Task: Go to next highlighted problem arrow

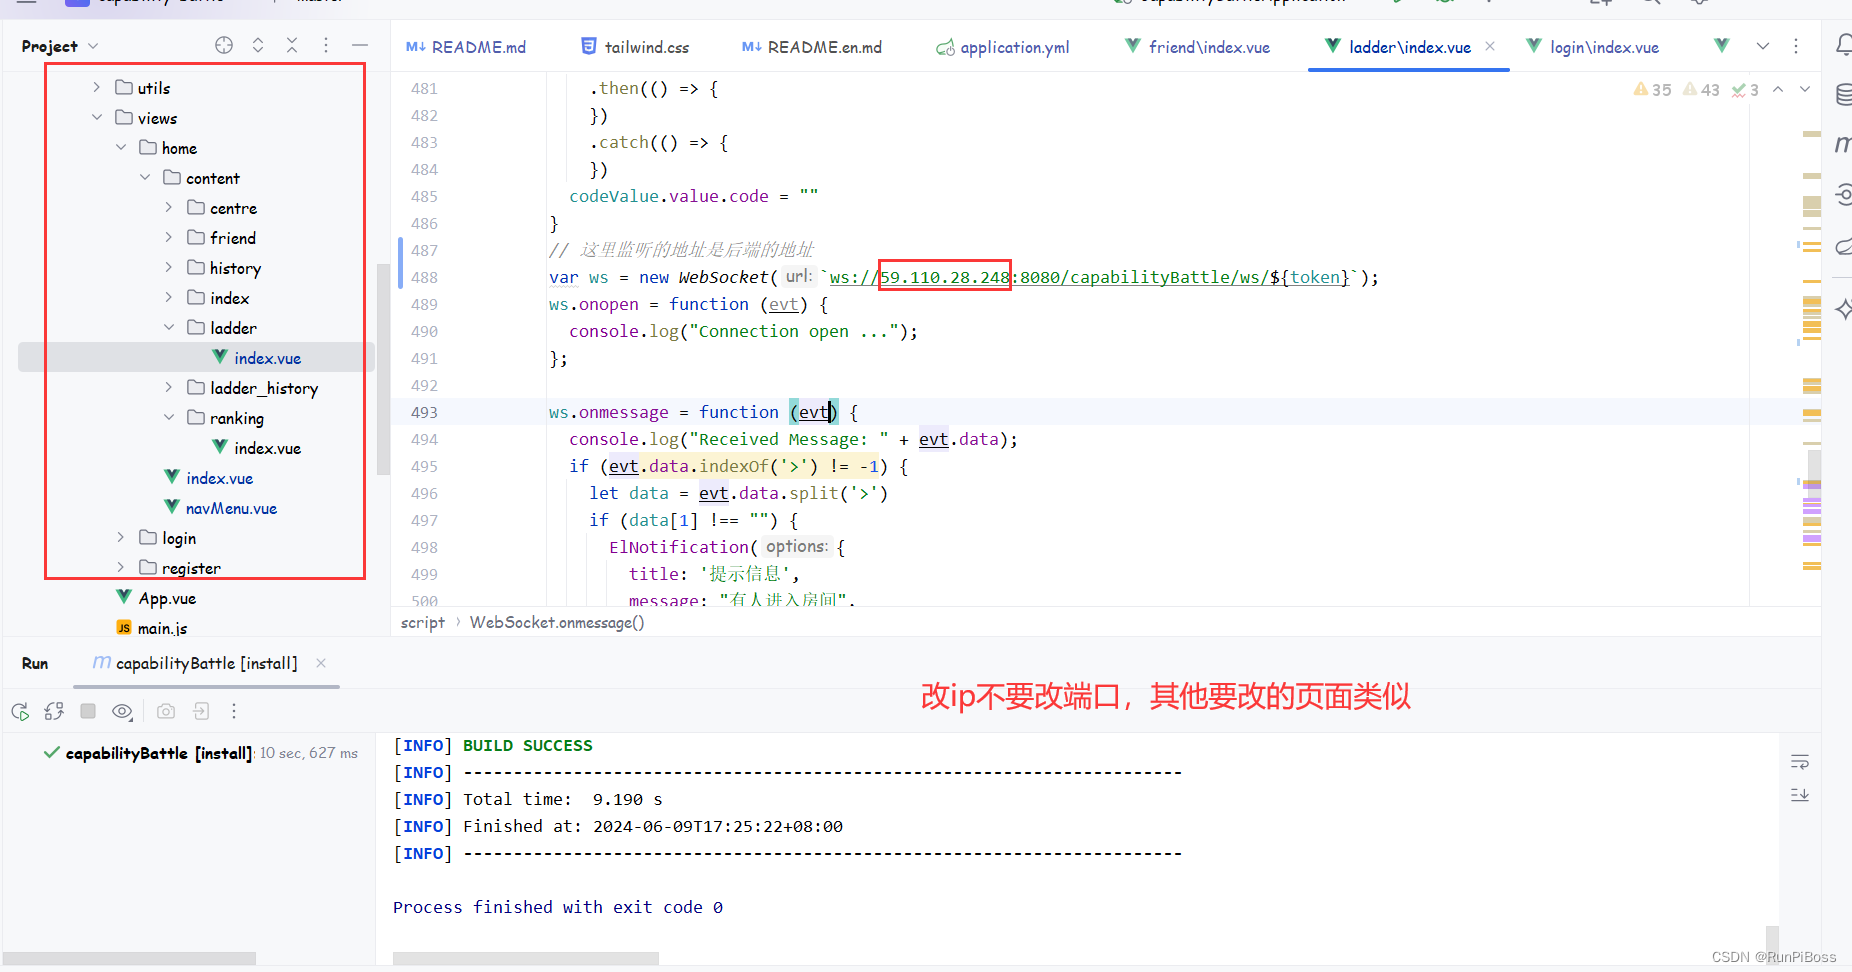Action: pyautogui.click(x=1805, y=89)
